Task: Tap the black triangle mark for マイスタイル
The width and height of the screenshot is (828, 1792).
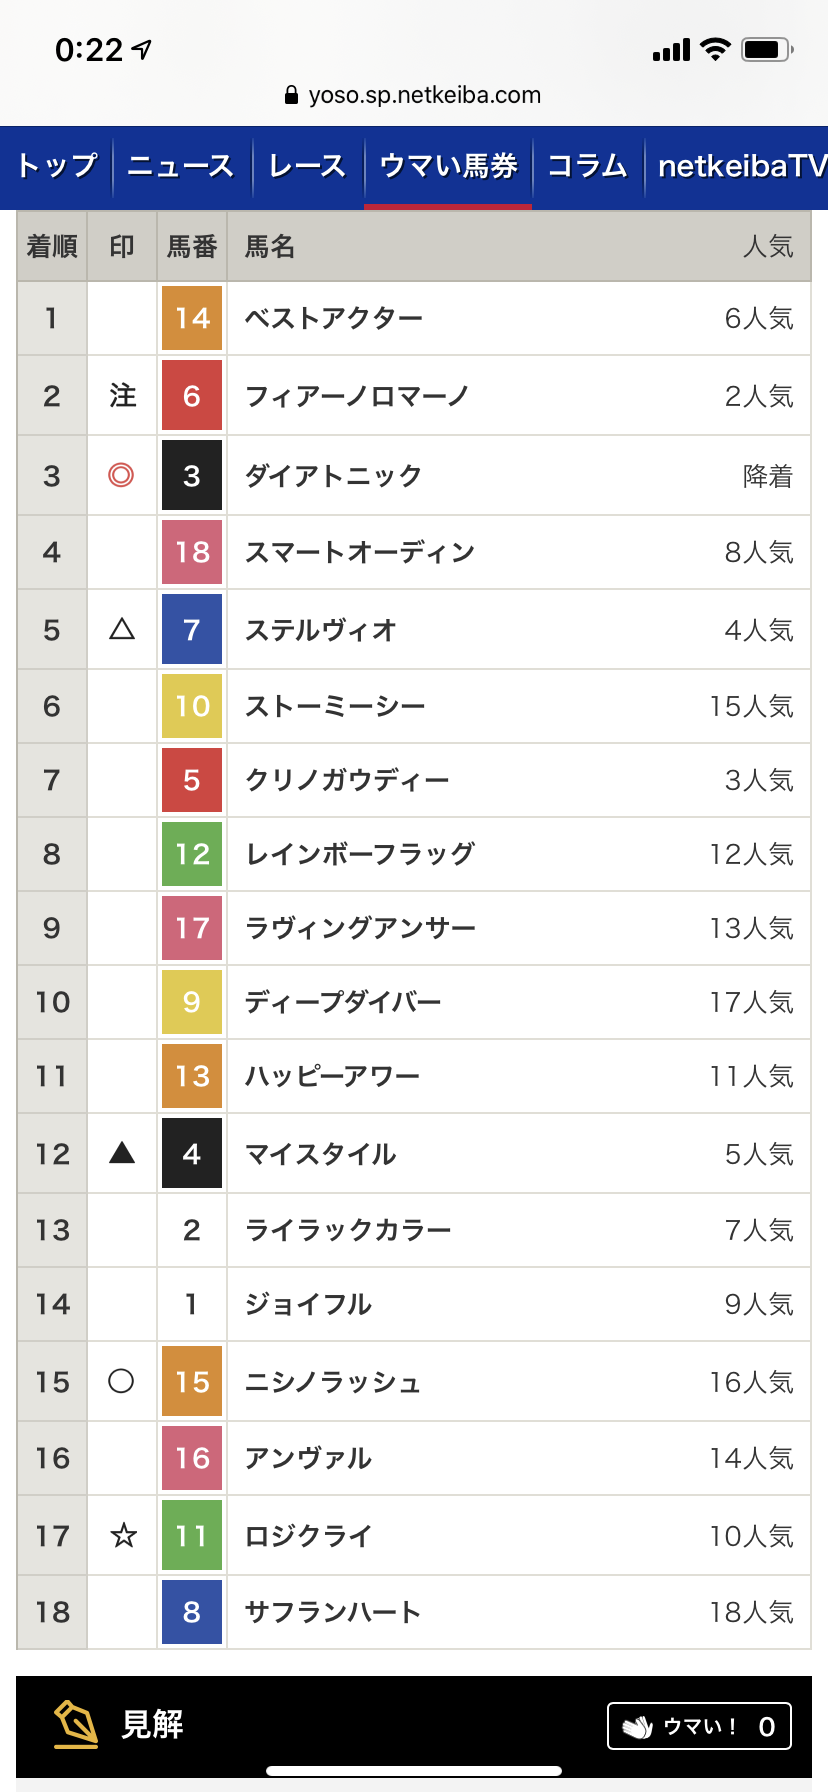Action: coord(122,1153)
